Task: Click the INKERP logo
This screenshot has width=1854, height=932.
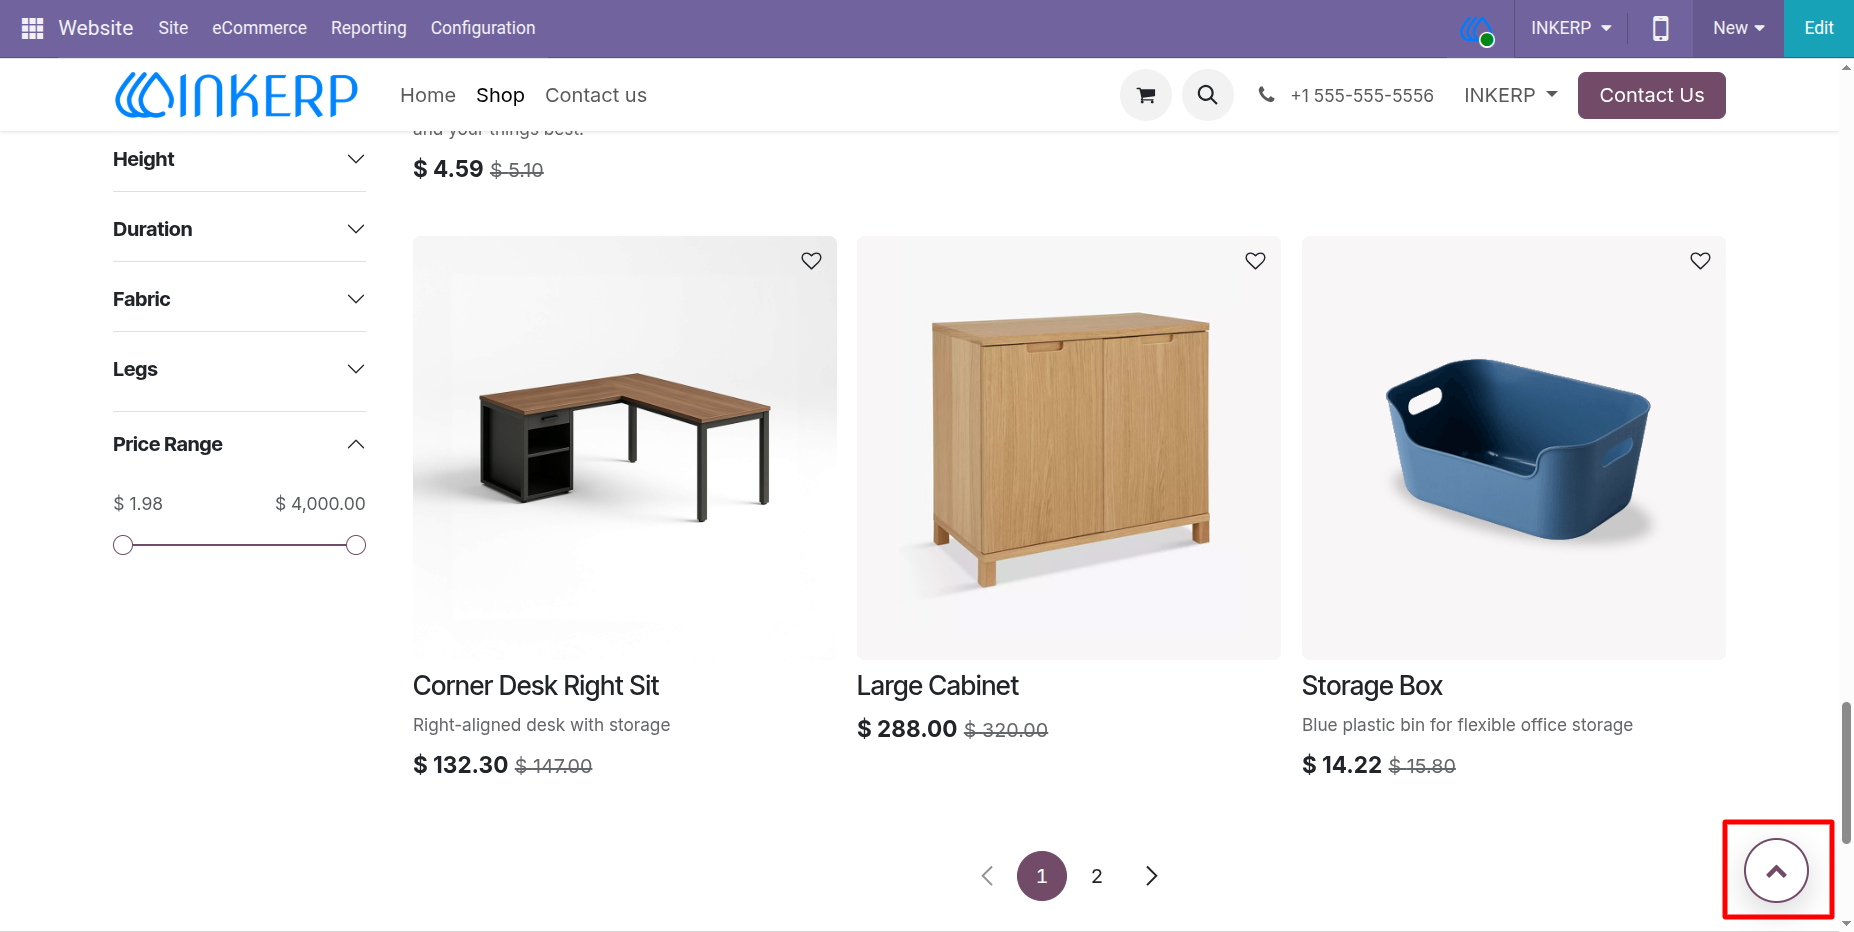Action: pyautogui.click(x=236, y=95)
